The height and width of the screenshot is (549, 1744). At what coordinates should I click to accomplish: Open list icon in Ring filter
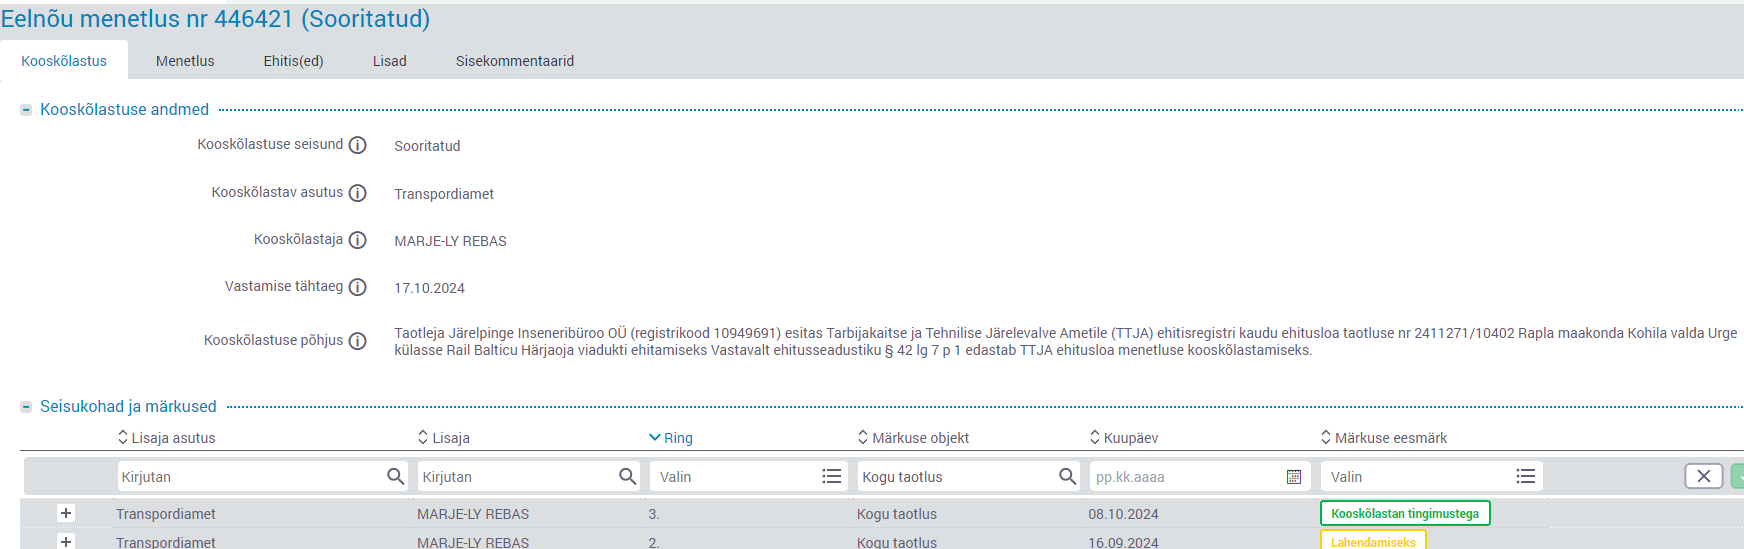(x=831, y=476)
